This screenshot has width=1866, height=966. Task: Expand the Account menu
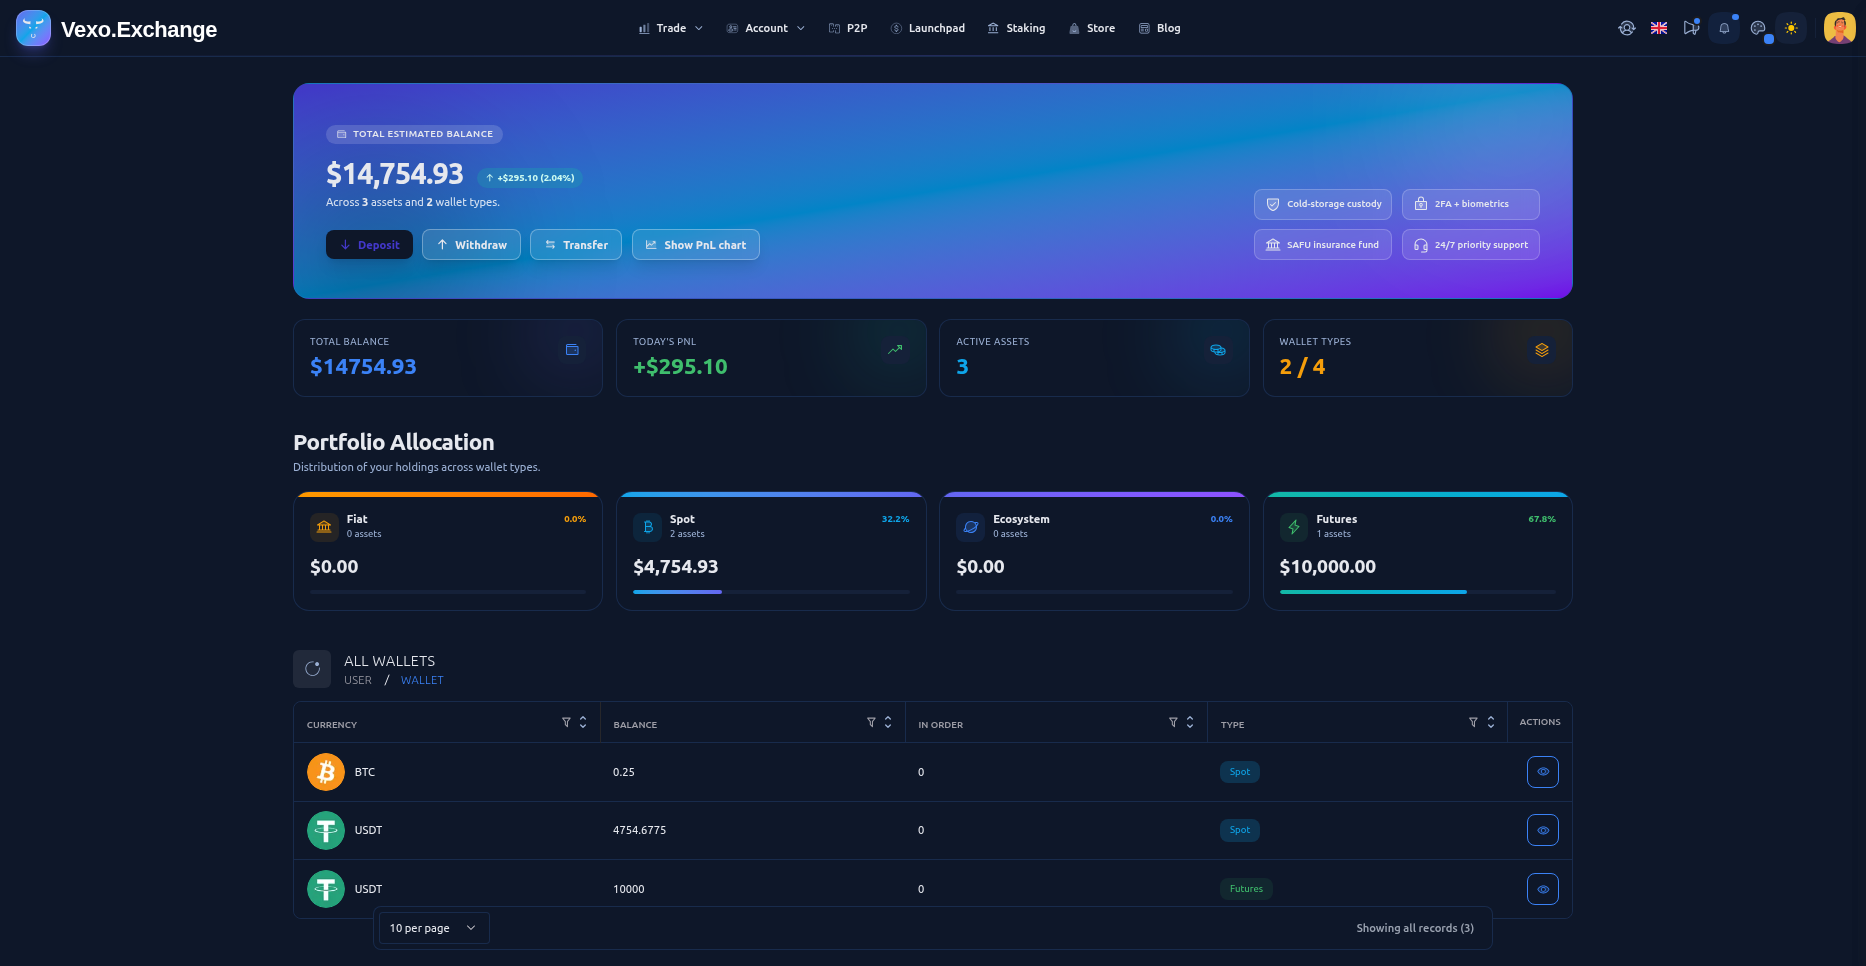(x=766, y=28)
